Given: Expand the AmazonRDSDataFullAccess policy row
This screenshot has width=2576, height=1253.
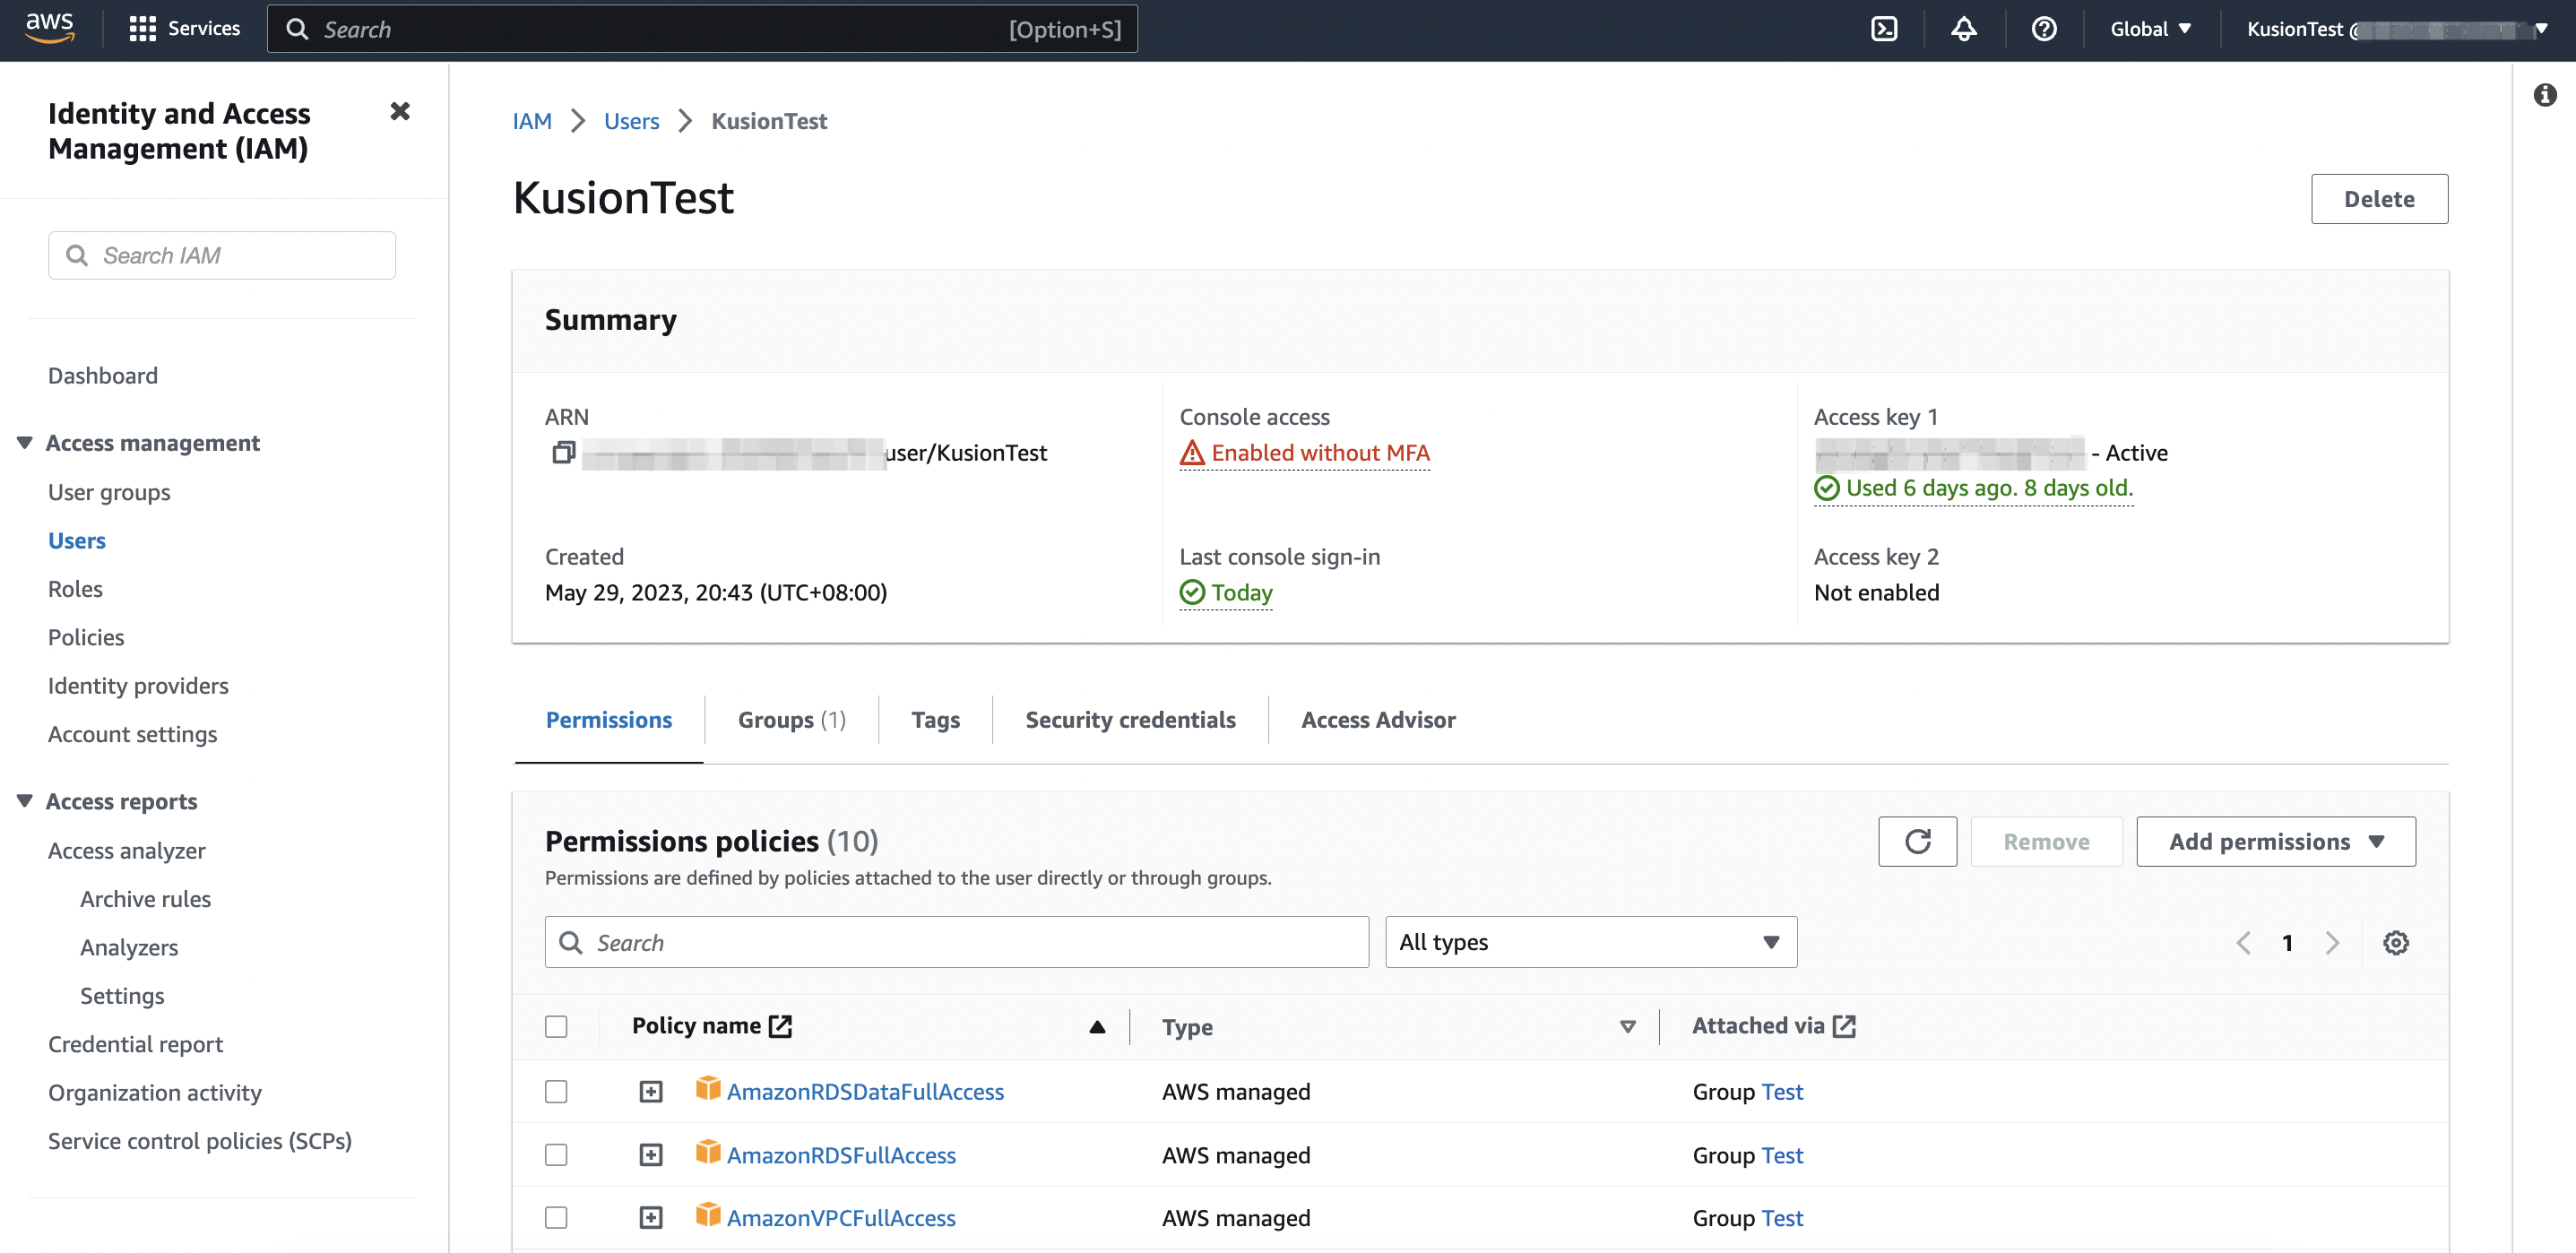Looking at the screenshot, I should coord(651,1091).
